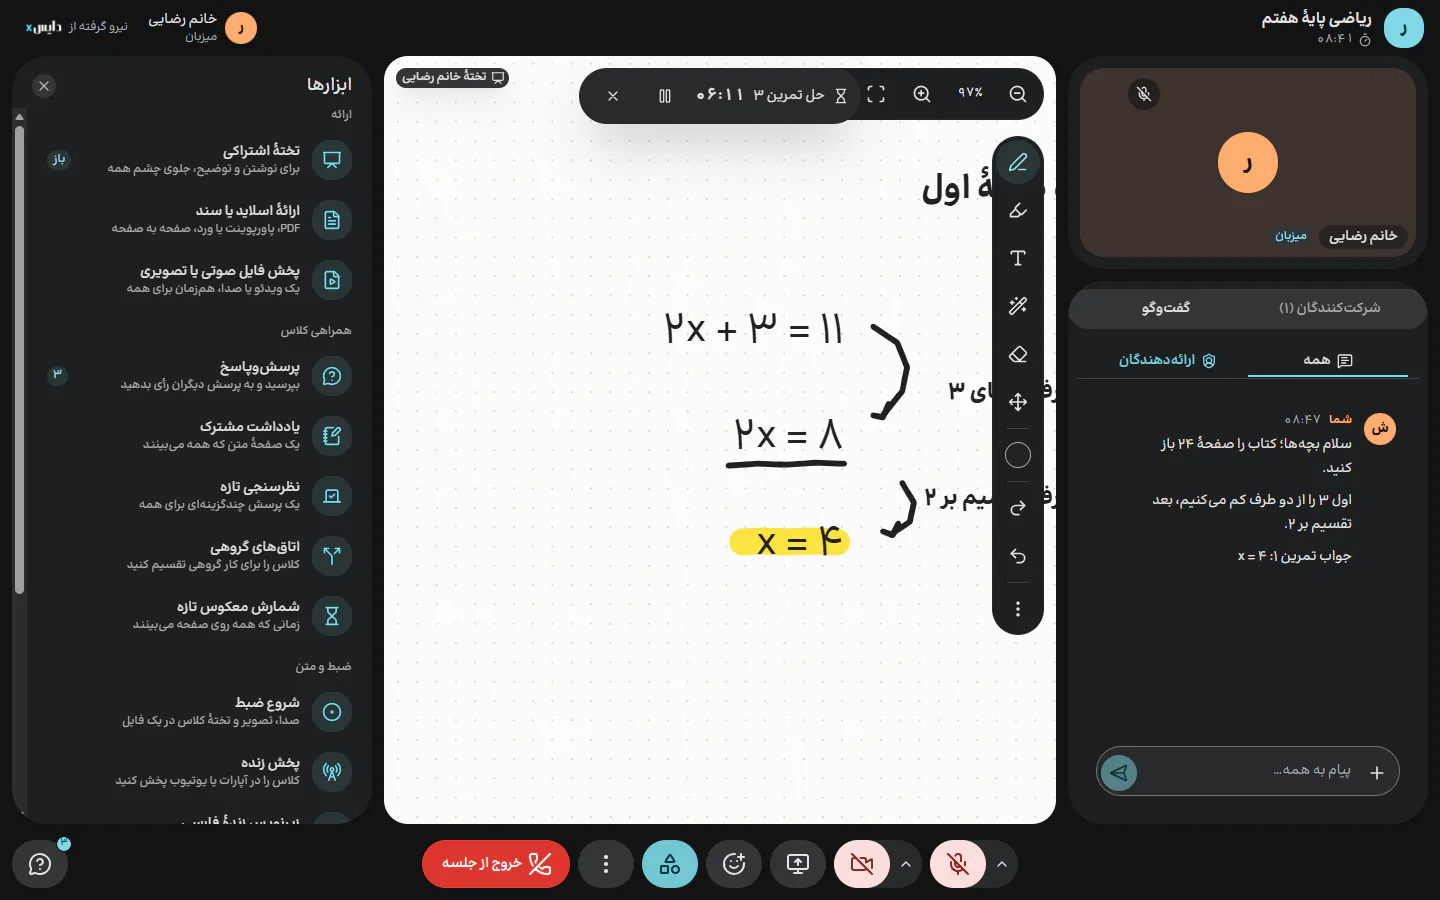Click the plus attachment button in chat
The width and height of the screenshot is (1440, 900).
1377,772
